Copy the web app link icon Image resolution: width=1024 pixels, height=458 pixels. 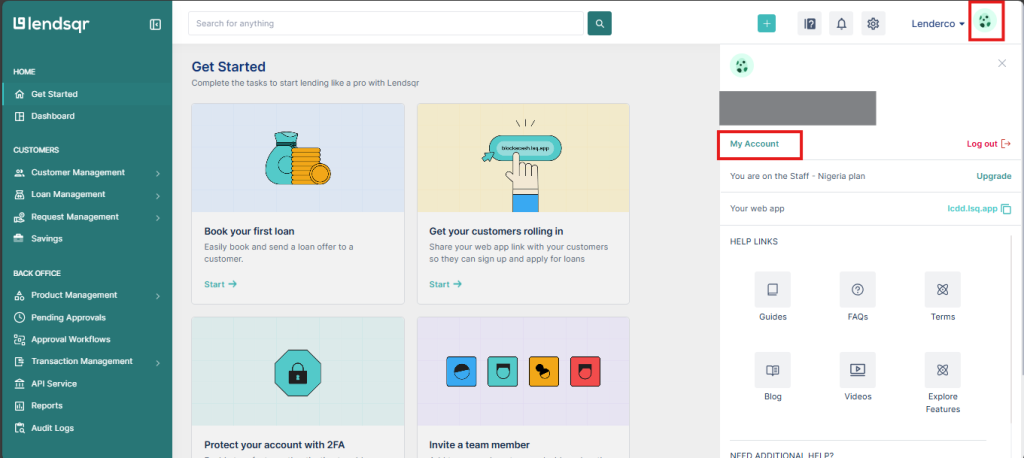click(x=1006, y=209)
